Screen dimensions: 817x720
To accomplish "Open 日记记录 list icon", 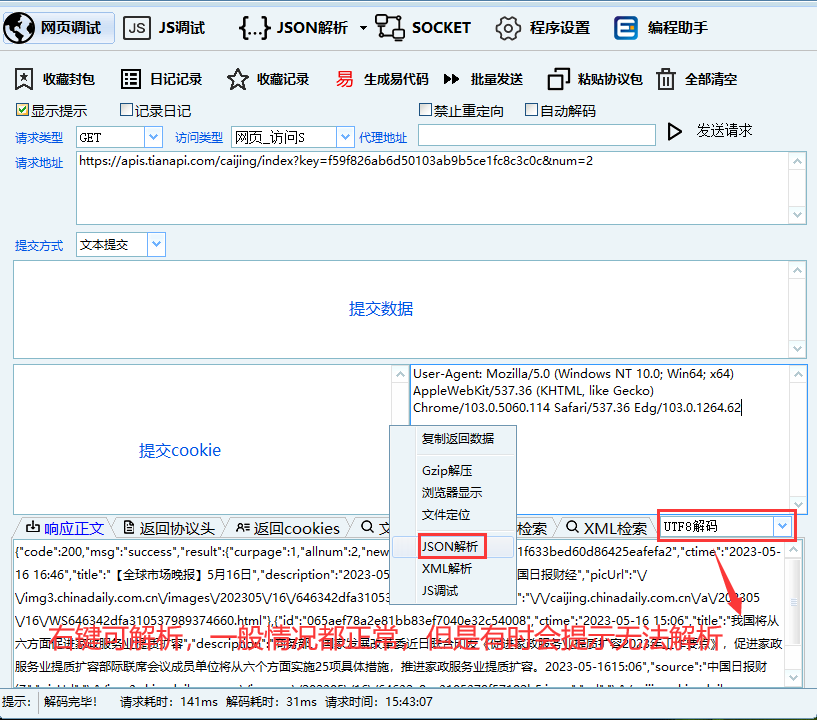I will [x=131, y=79].
